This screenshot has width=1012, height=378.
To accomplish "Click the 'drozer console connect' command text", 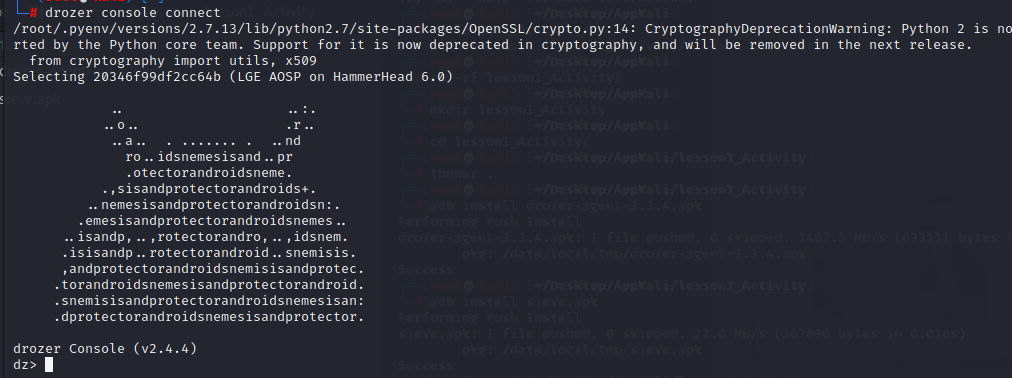I will (132, 13).
